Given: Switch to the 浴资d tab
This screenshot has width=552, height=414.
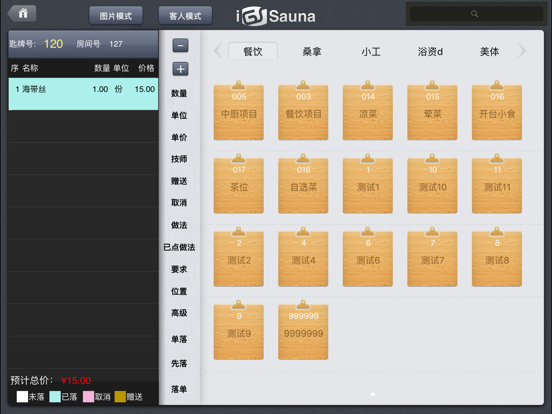Looking at the screenshot, I should (x=430, y=51).
